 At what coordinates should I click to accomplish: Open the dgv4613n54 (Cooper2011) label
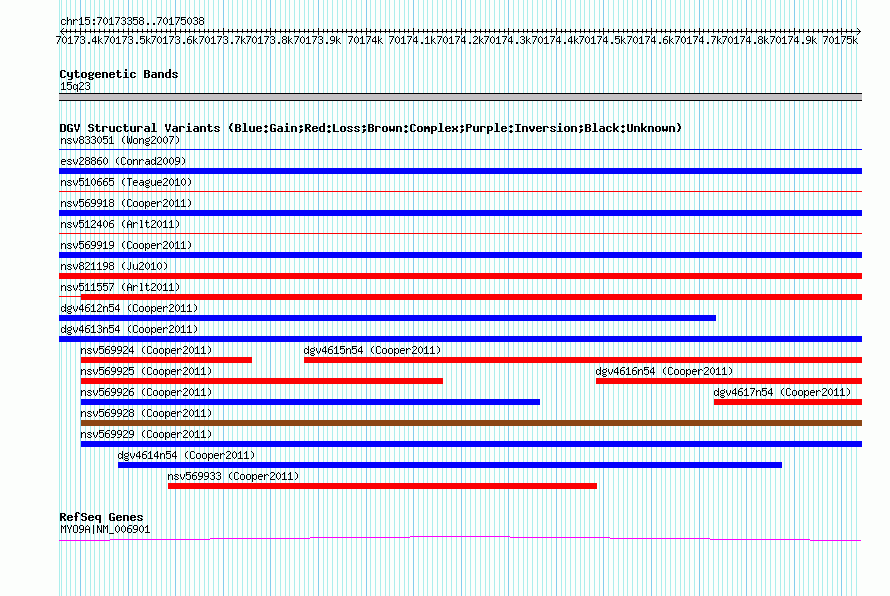tap(129, 329)
